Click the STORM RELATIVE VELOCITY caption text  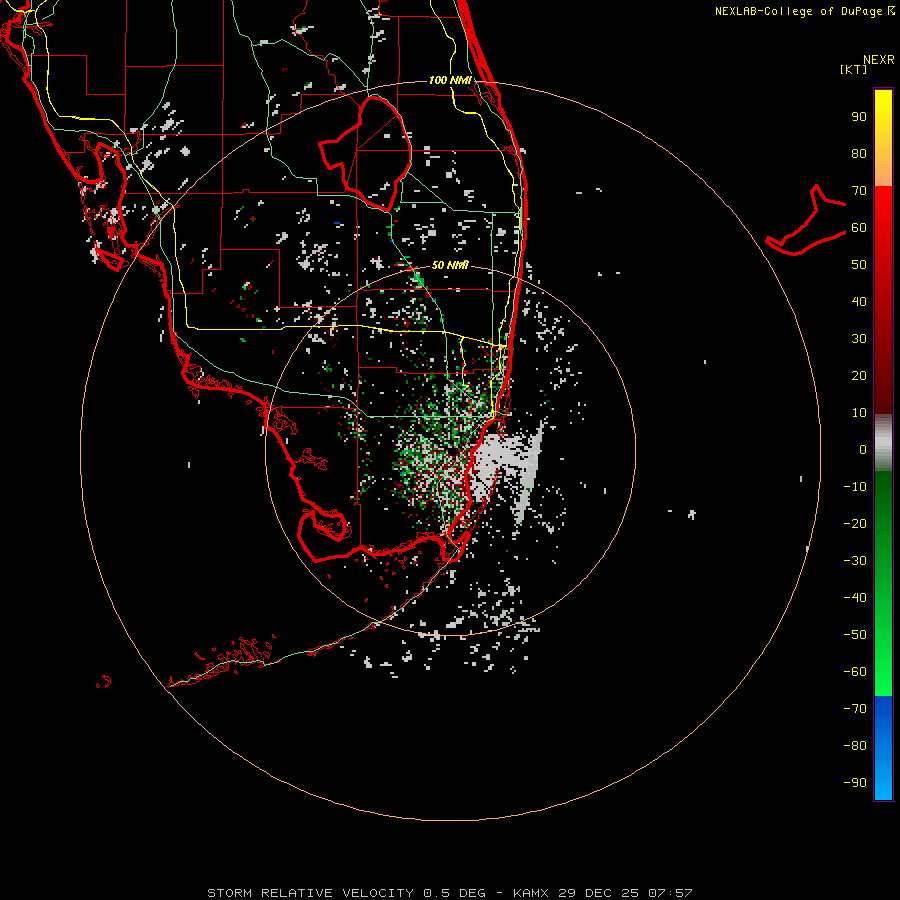pyautogui.click(x=310, y=893)
